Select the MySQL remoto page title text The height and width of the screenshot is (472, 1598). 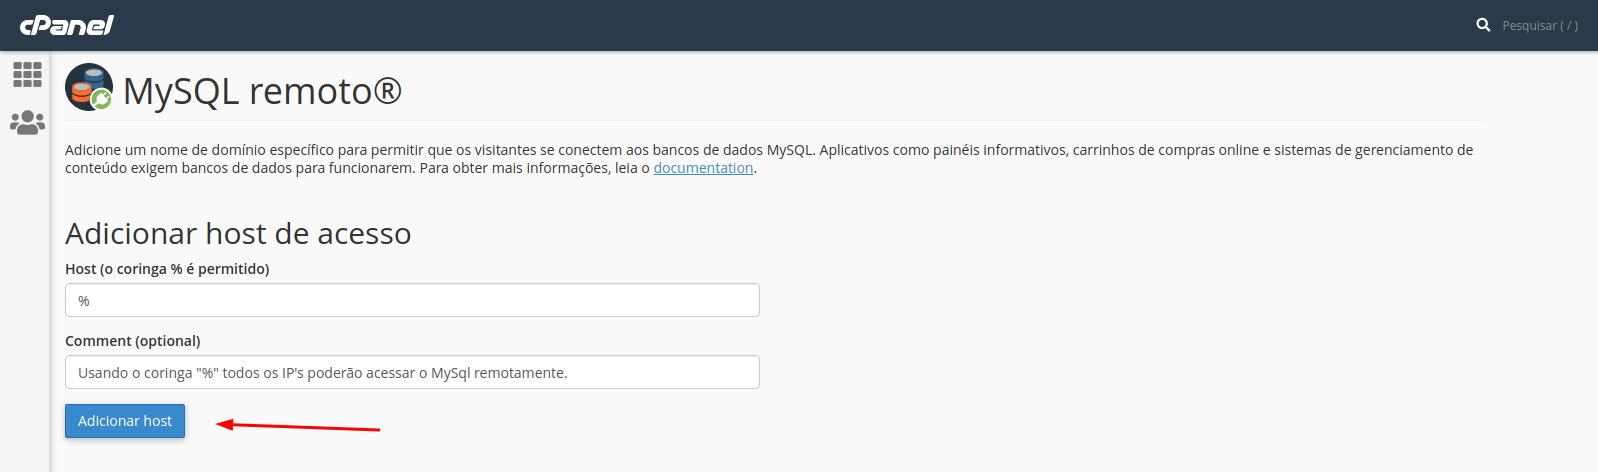pyautogui.click(x=262, y=91)
